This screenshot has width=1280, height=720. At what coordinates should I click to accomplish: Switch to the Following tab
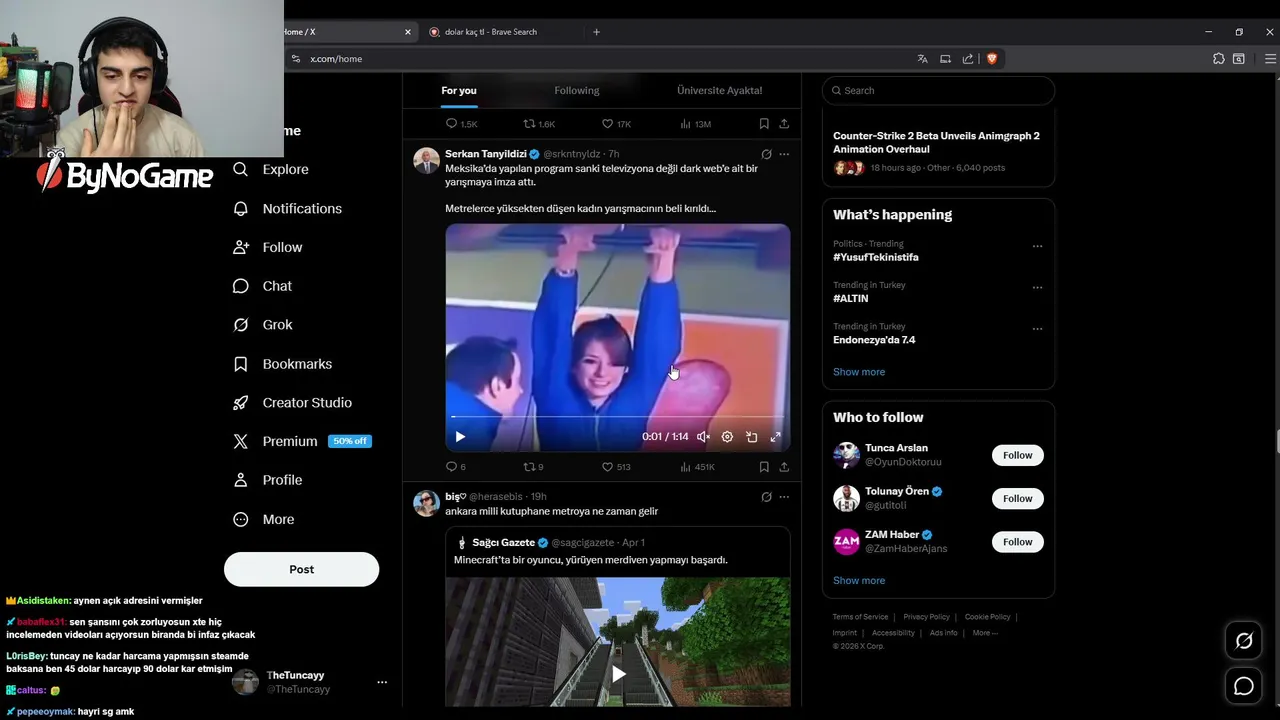click(x=577, y=90)
